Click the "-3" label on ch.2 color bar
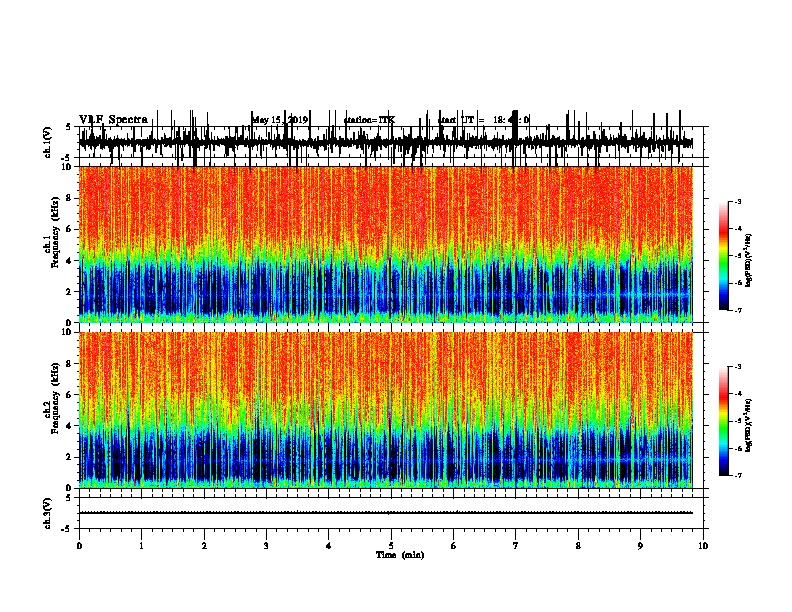Image resolution: width=792 pixels, height=612 pixels. pyautogui.click(x=738, y=367)
